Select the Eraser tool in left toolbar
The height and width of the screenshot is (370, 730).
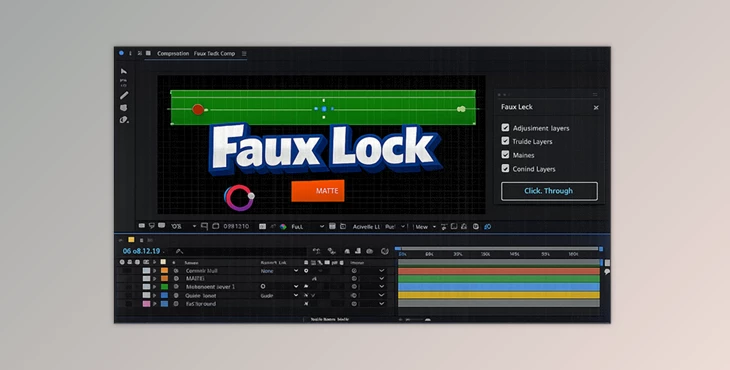coord(124,120)
